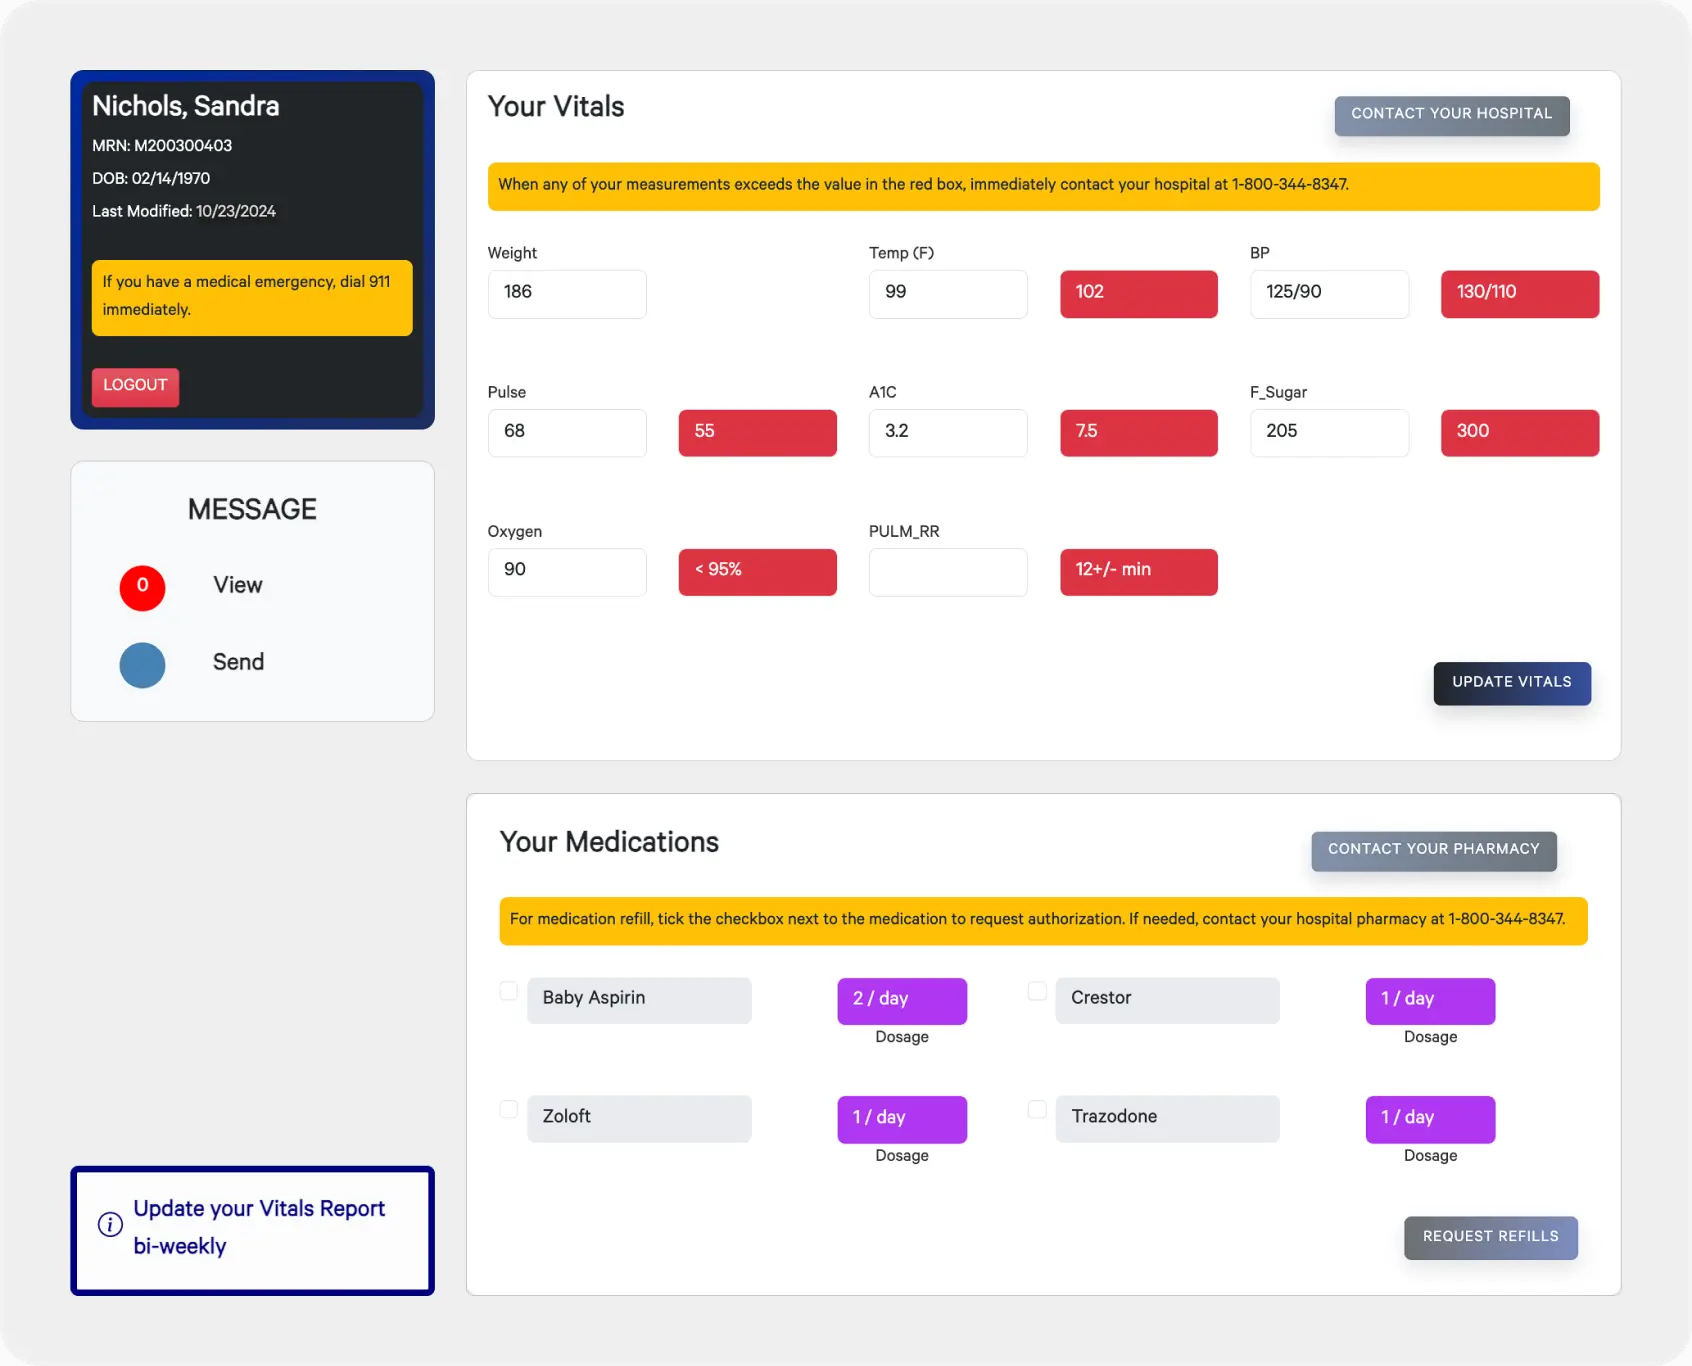Click the Request Refills button
Viewport: 1692px width, 1366px height.
(1490, 1237)
